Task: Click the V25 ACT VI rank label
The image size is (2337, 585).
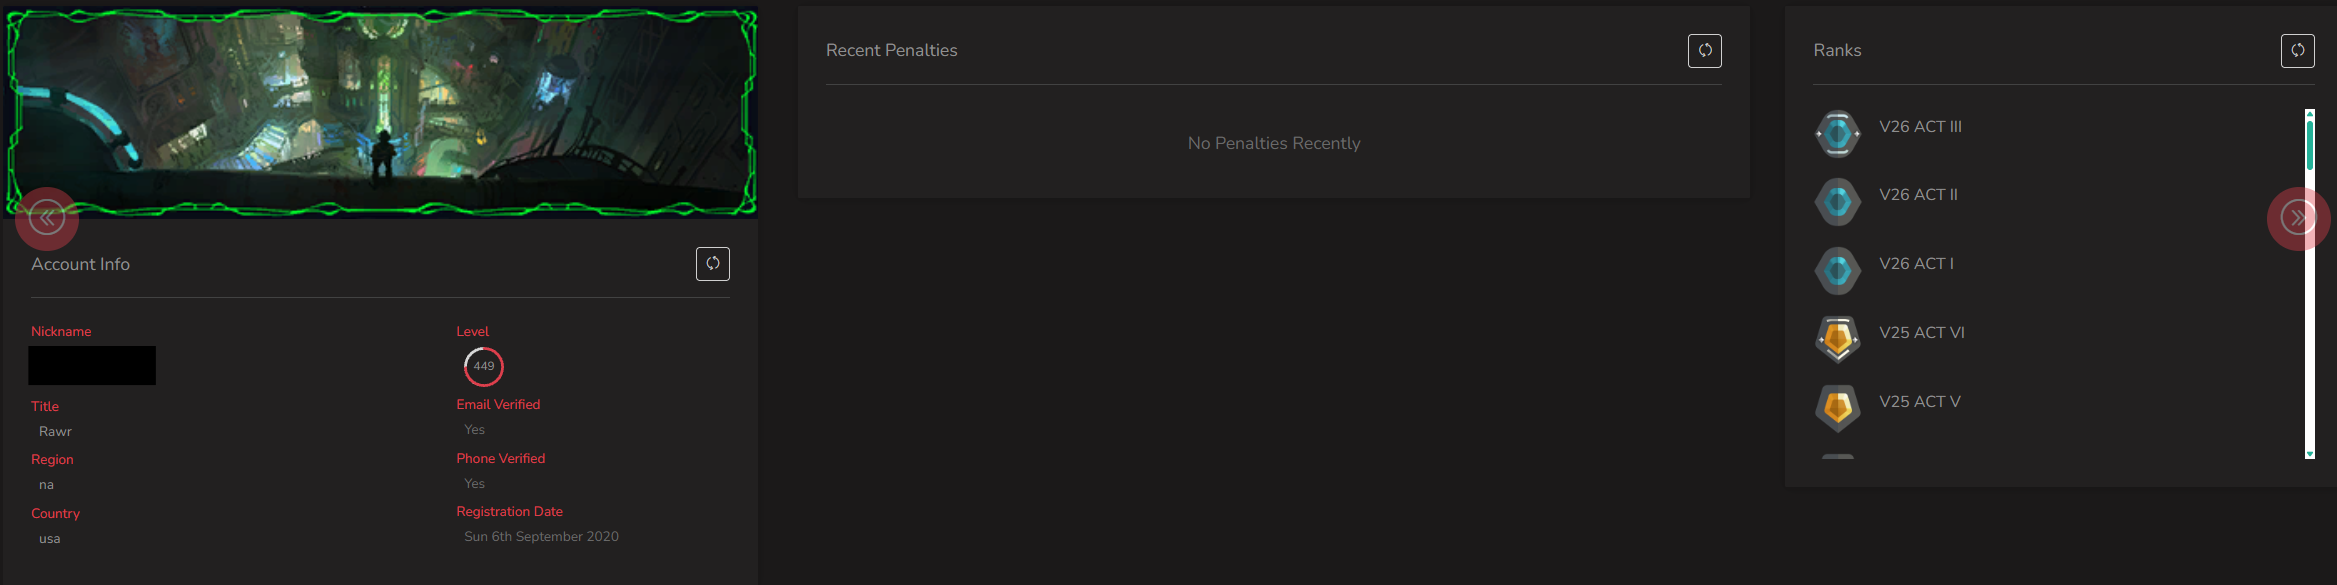Action: (1922, 333)
